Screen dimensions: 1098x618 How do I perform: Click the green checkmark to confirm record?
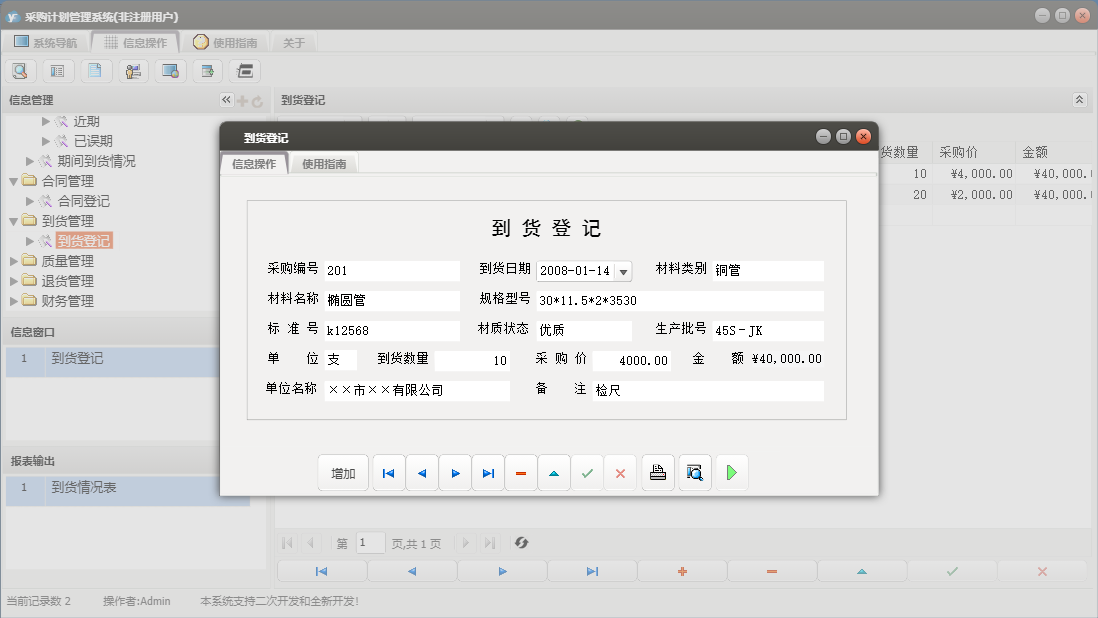[588, 471]
